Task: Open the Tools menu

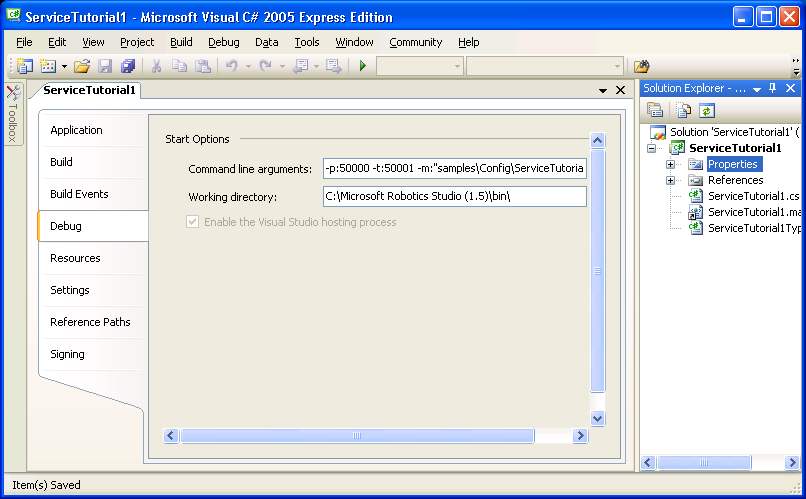Action: click(307, 42)
